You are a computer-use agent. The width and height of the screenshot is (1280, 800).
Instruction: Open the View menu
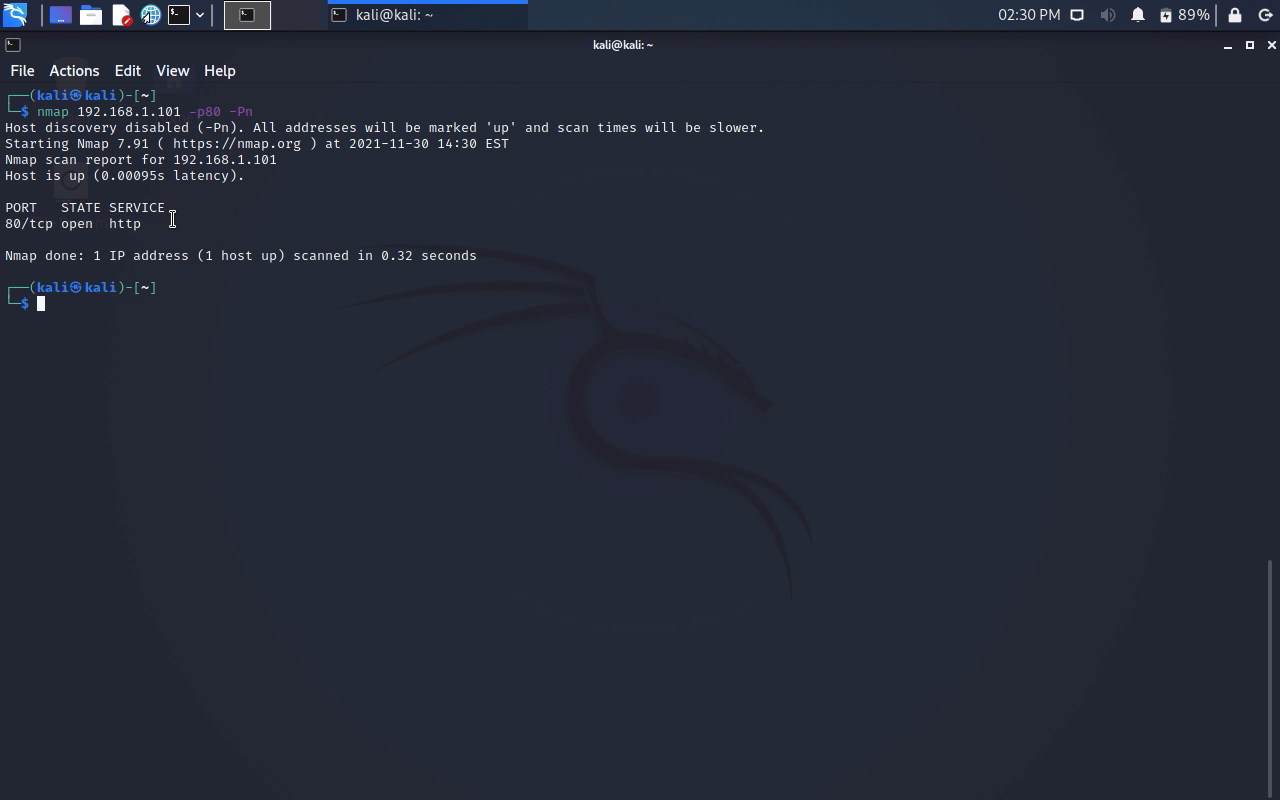[x=172, y=71]
